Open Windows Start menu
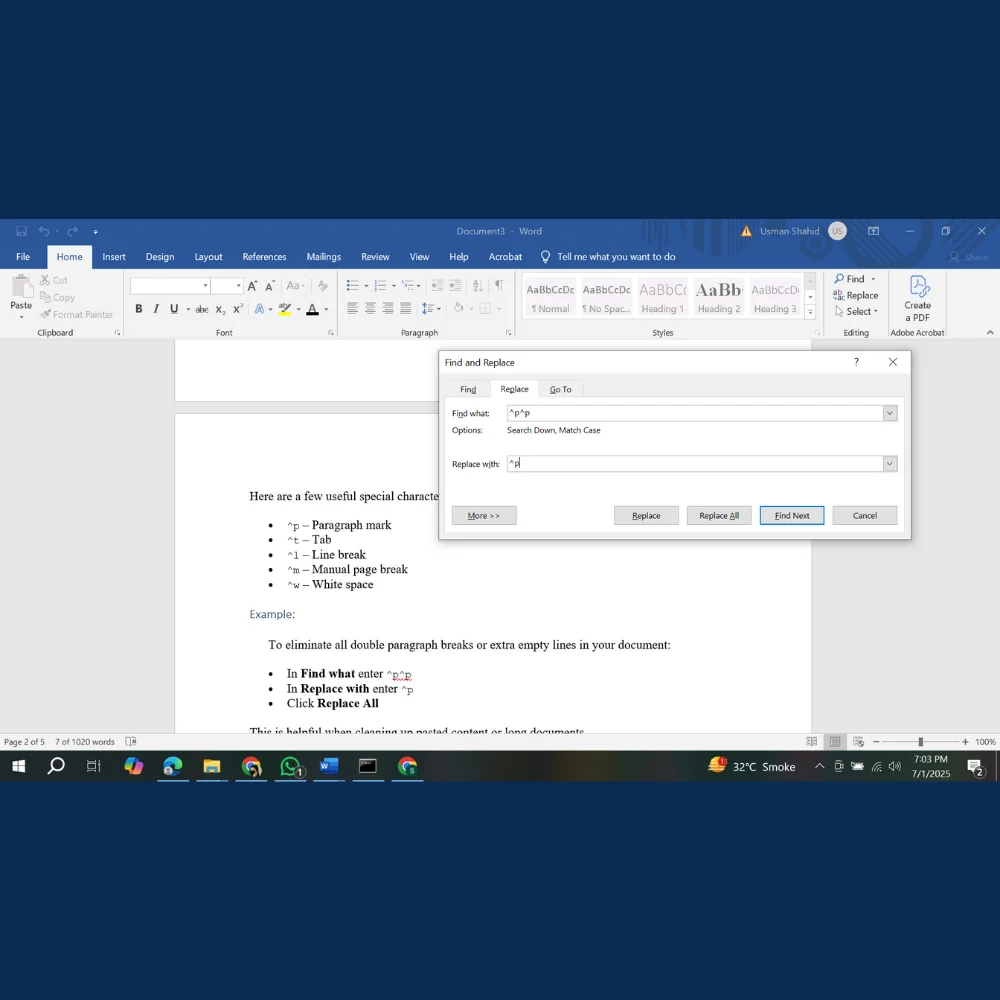 coord(18,766)
